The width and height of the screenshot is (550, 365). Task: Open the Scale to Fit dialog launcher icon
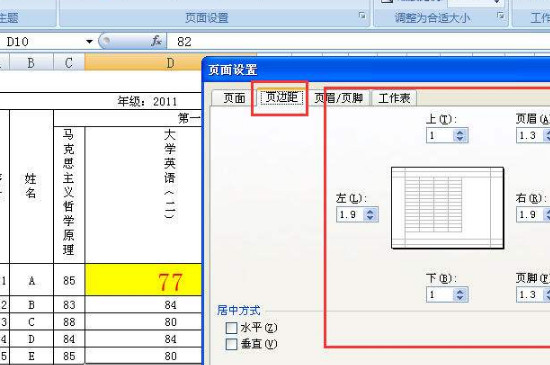tap(501, 15)
